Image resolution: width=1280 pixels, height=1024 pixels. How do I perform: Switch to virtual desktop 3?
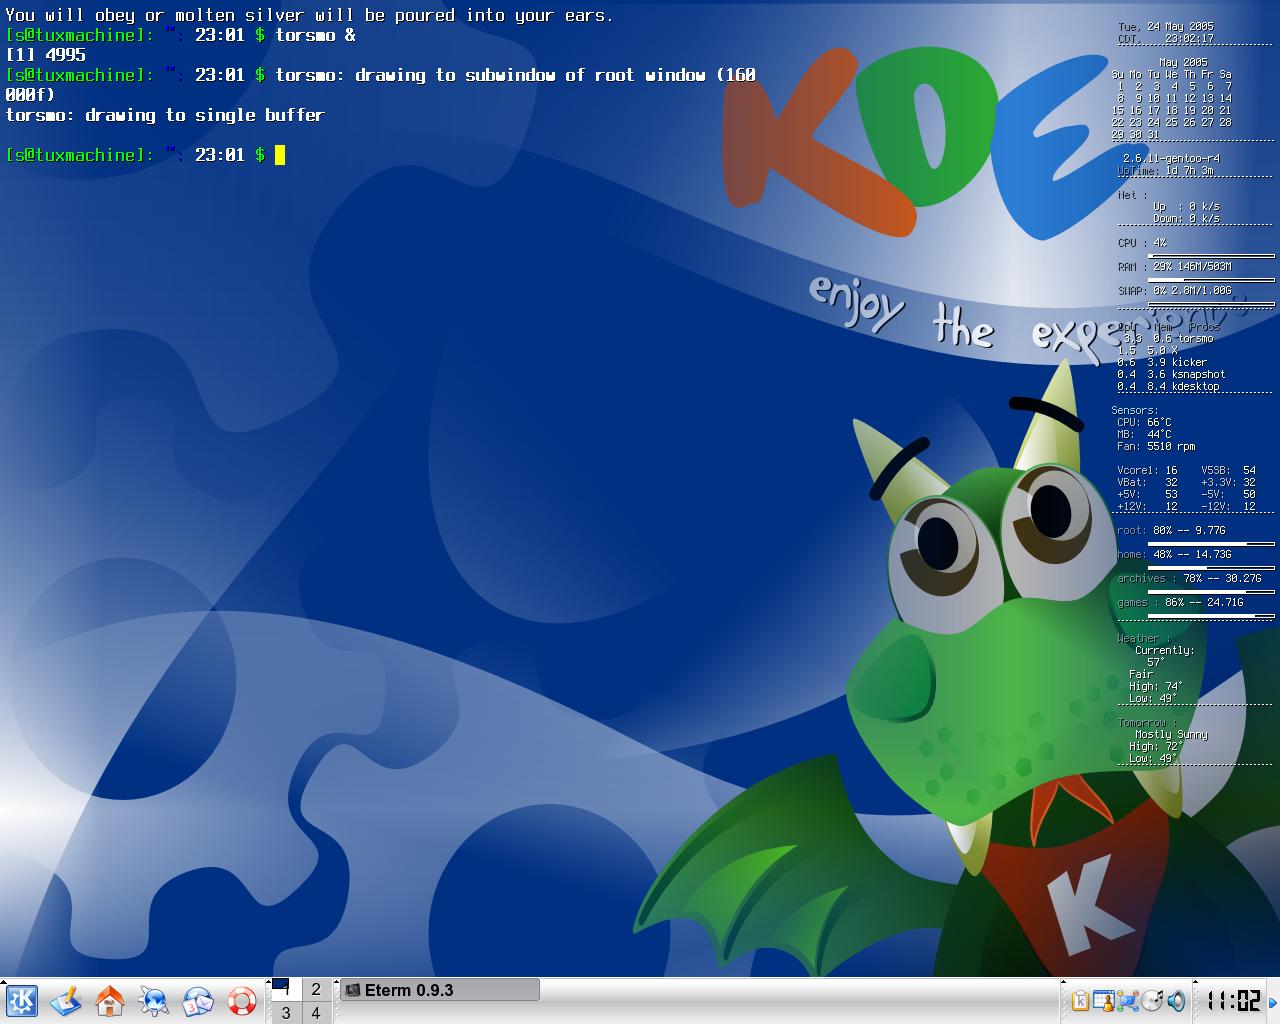click(286, 1013)
